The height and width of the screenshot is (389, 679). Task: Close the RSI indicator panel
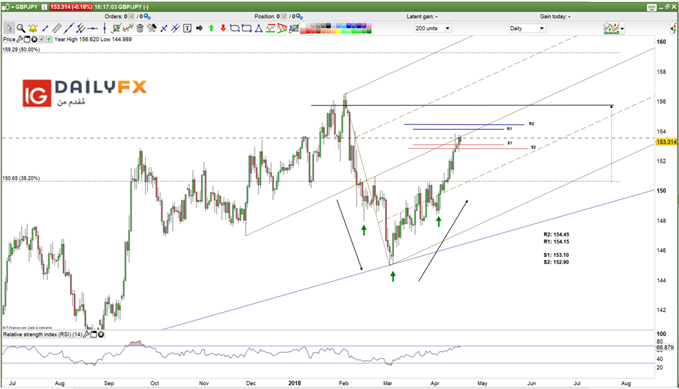(x=101, y=334)
